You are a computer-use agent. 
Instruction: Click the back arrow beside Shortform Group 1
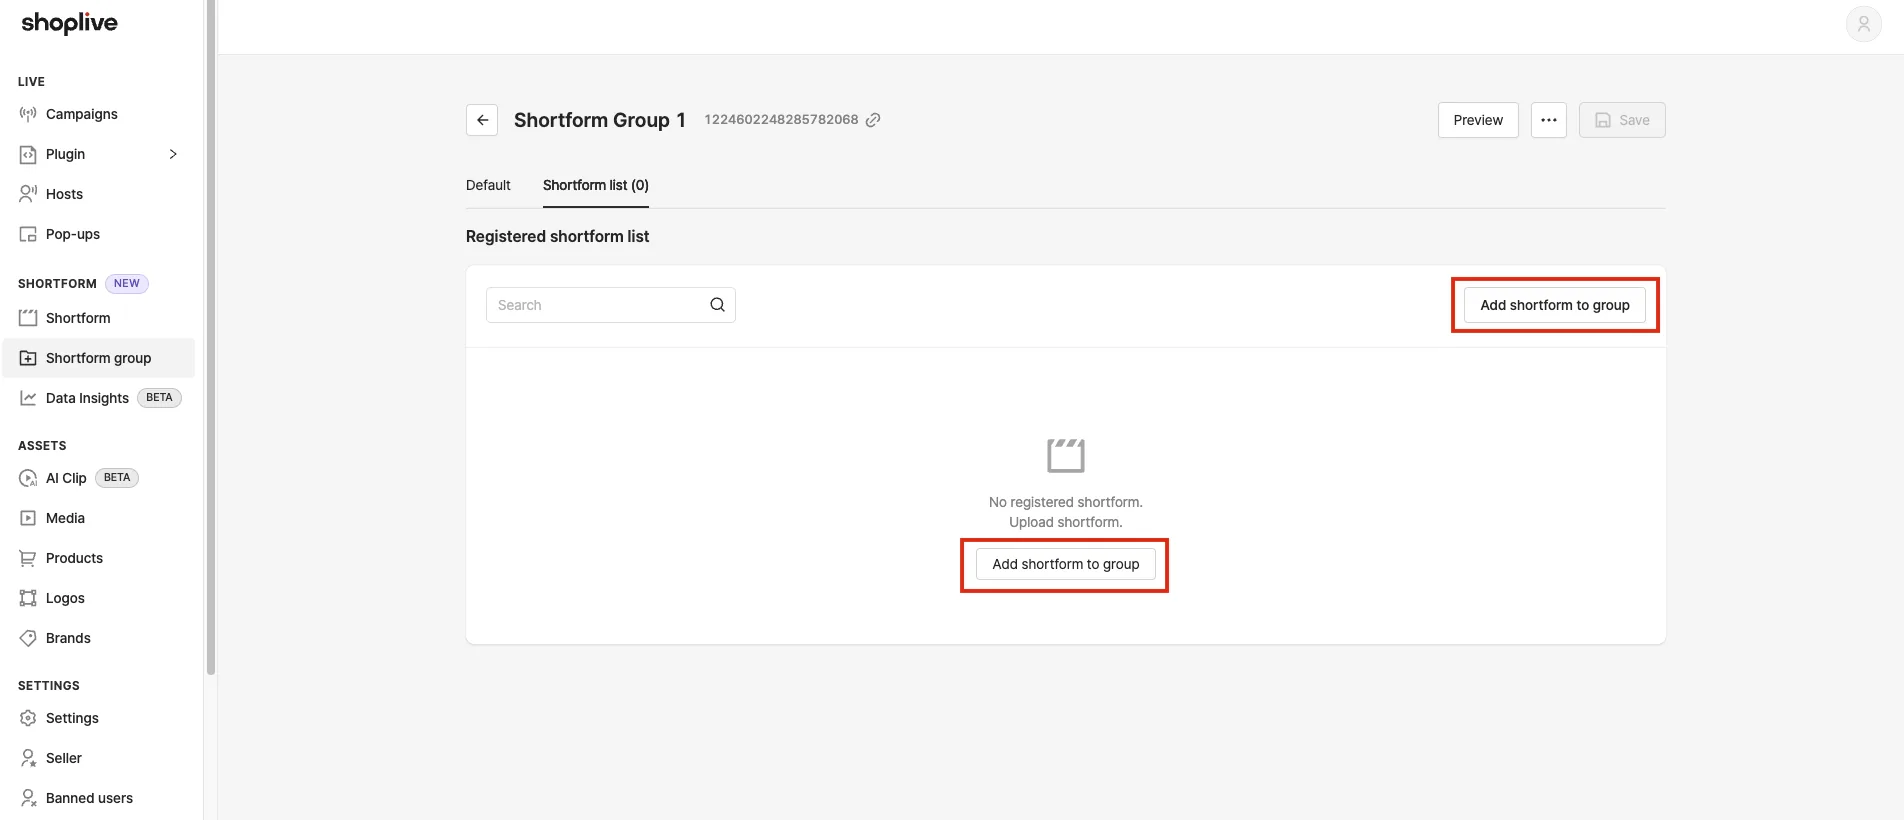(x=482, y=120)
